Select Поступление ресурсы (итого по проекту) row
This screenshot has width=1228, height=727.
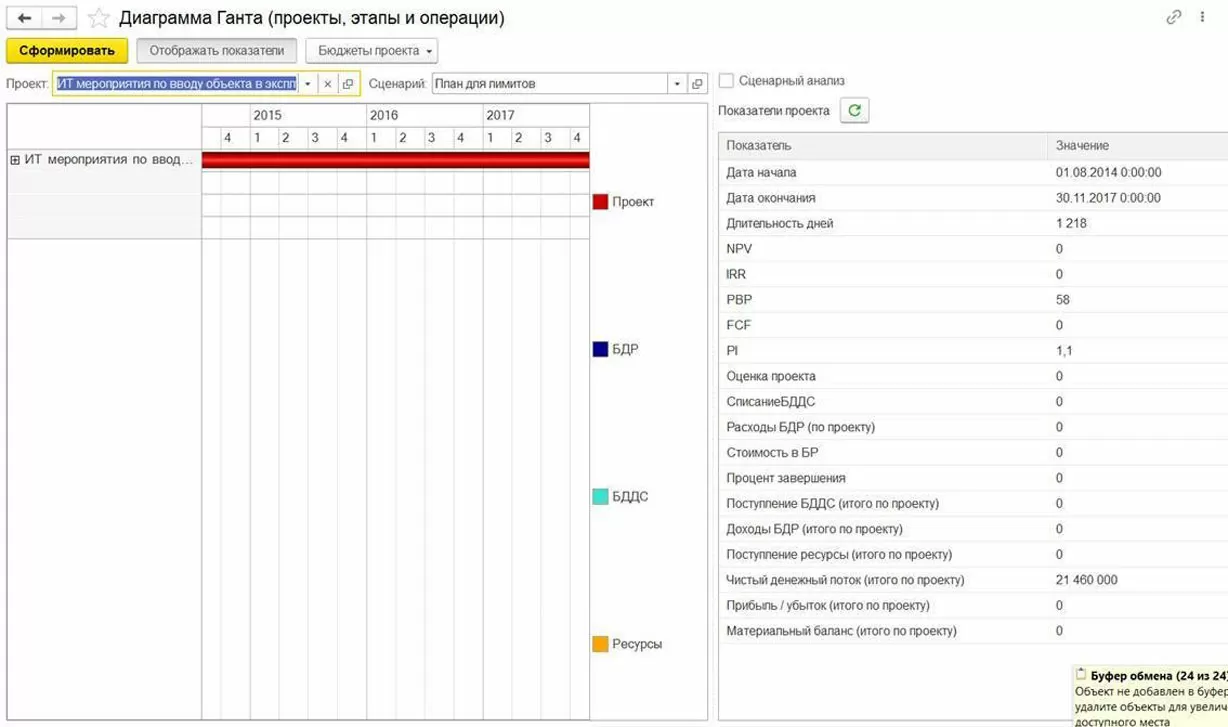tap(973, 555)
